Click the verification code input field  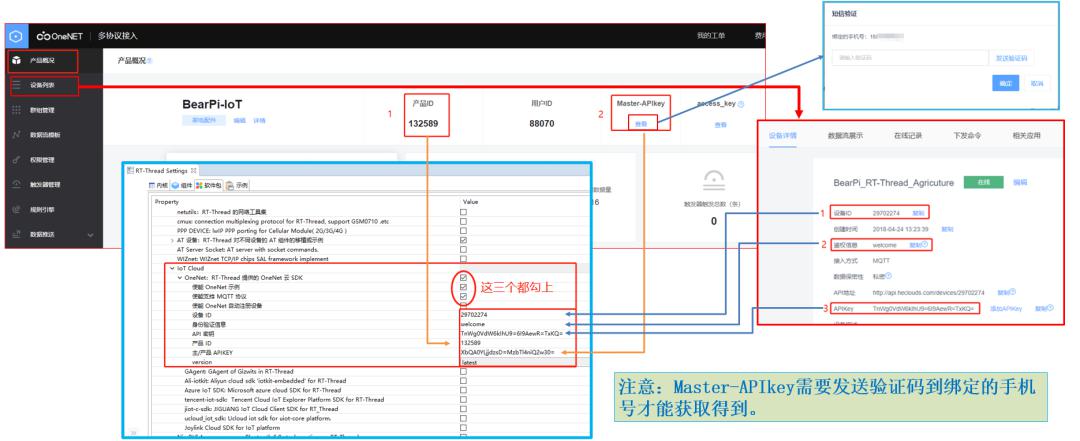pos(908,59)
